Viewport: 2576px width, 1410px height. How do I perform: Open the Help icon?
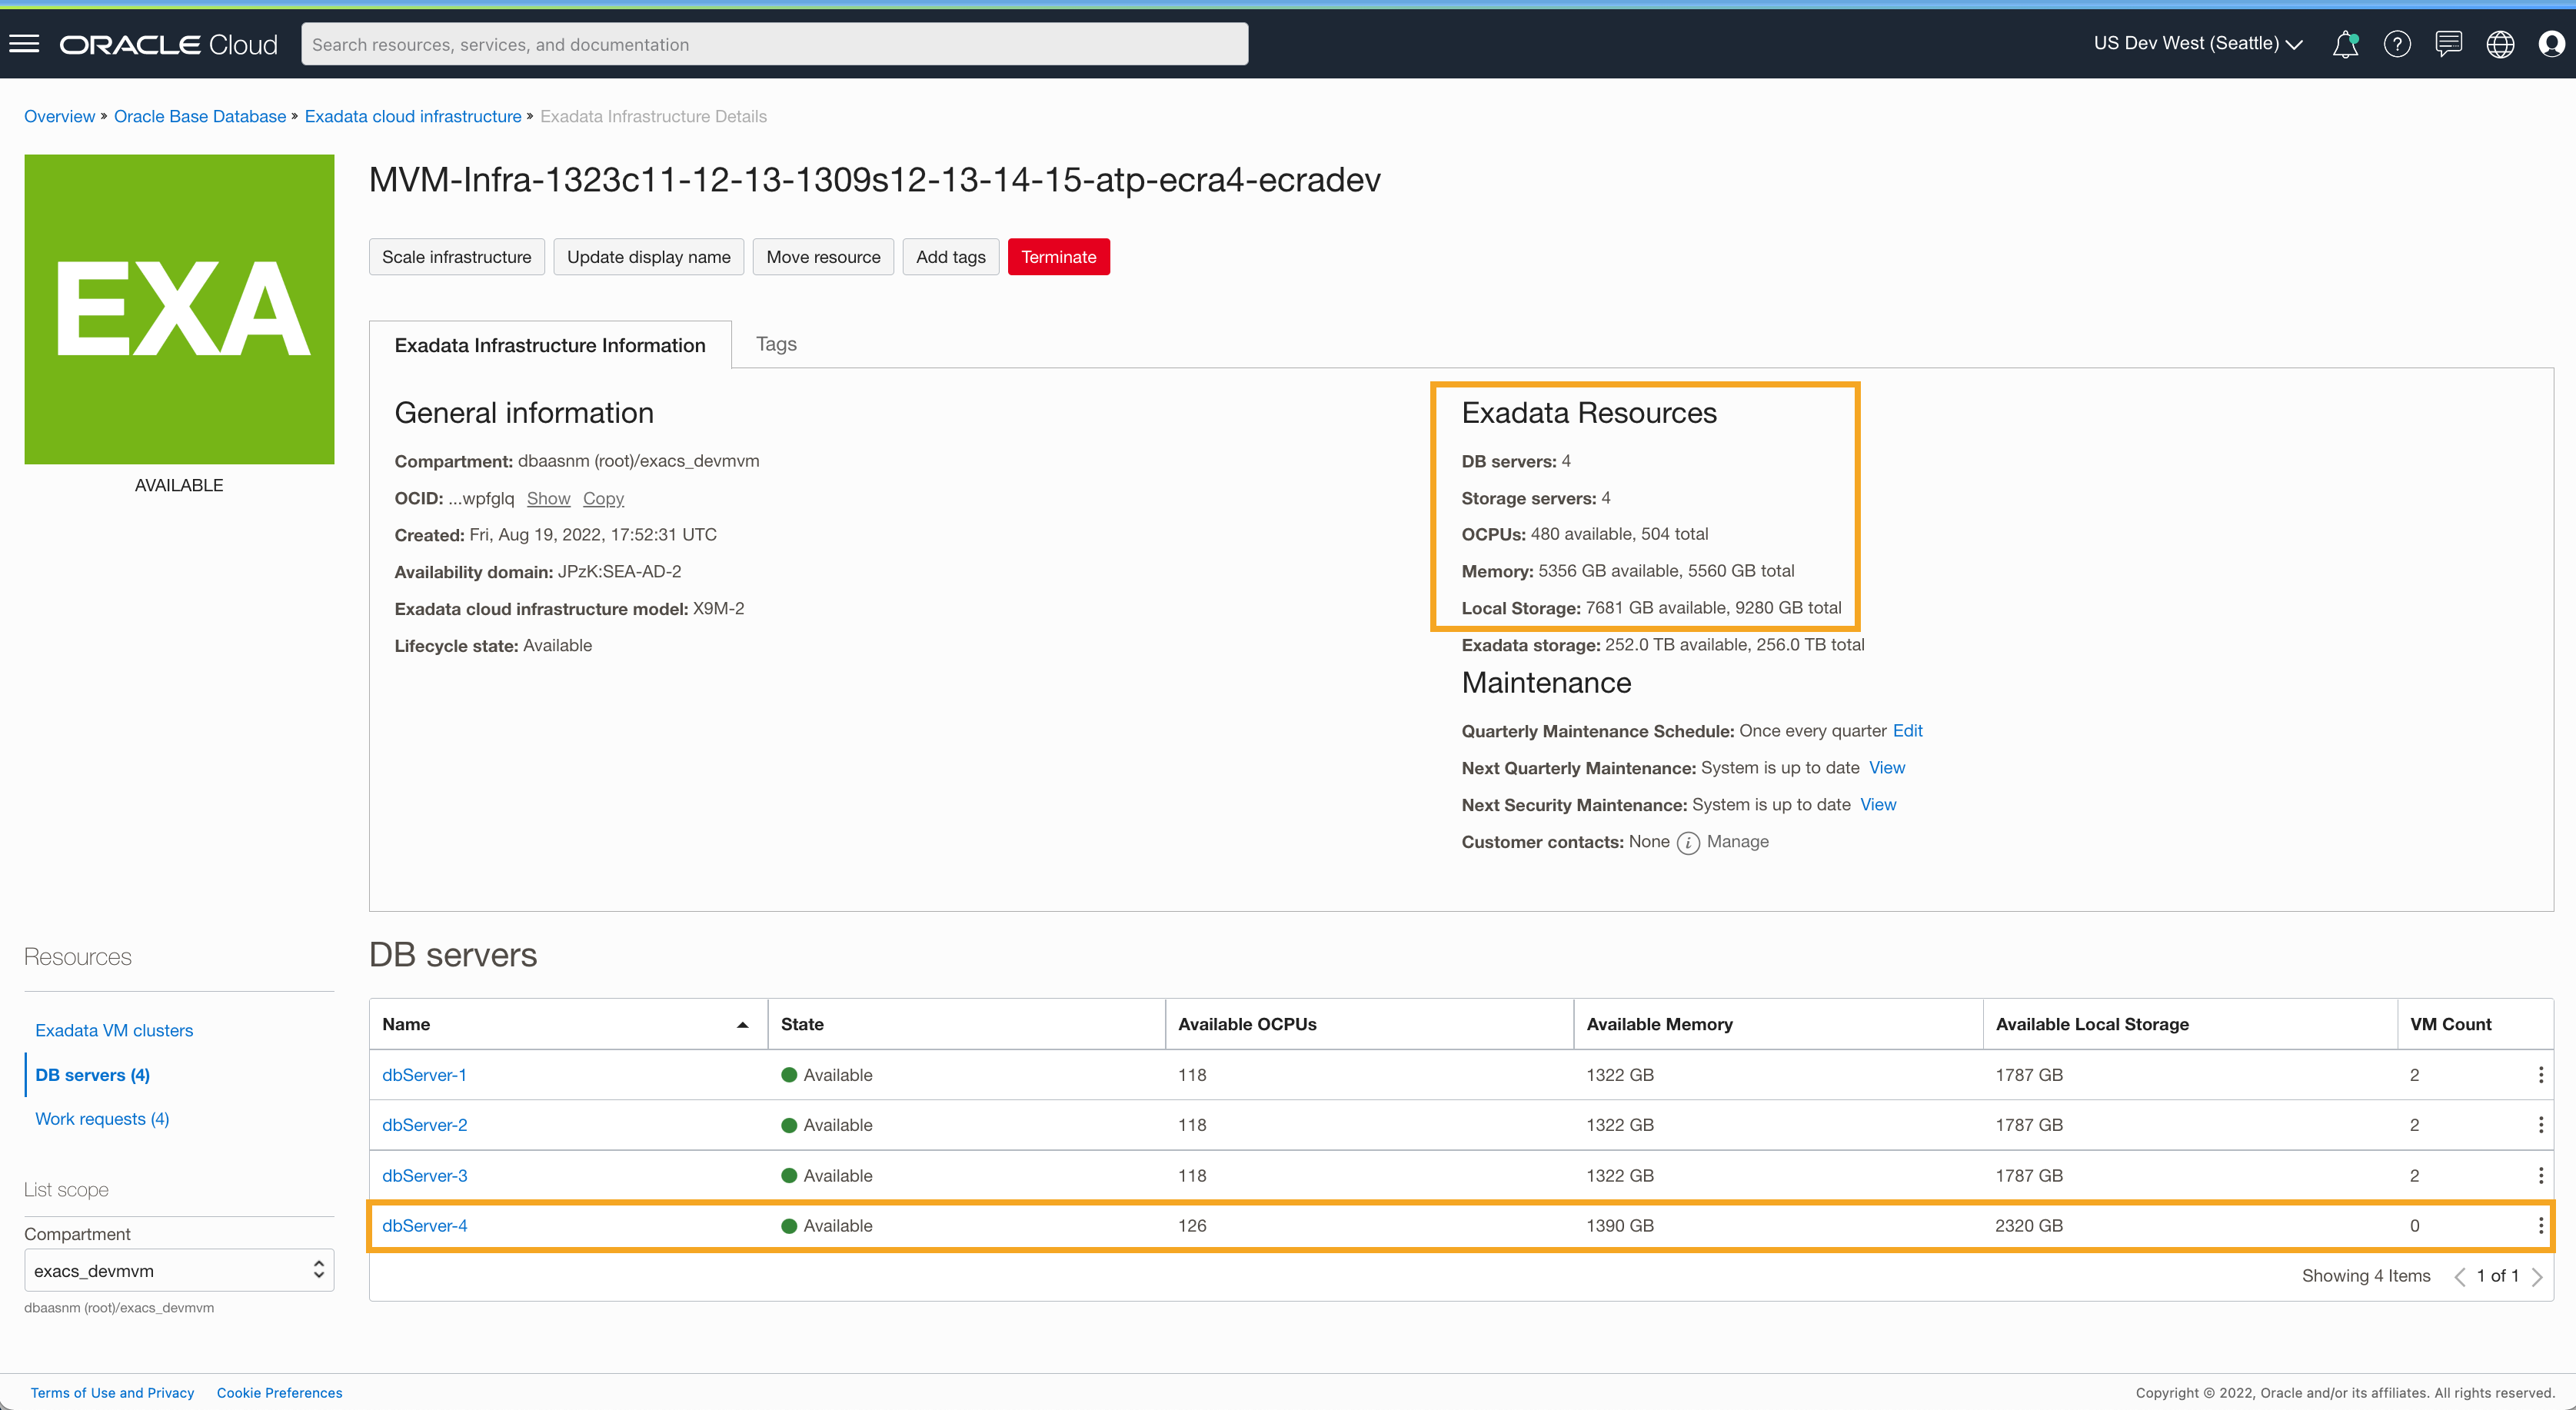[x=2397, y=44]
